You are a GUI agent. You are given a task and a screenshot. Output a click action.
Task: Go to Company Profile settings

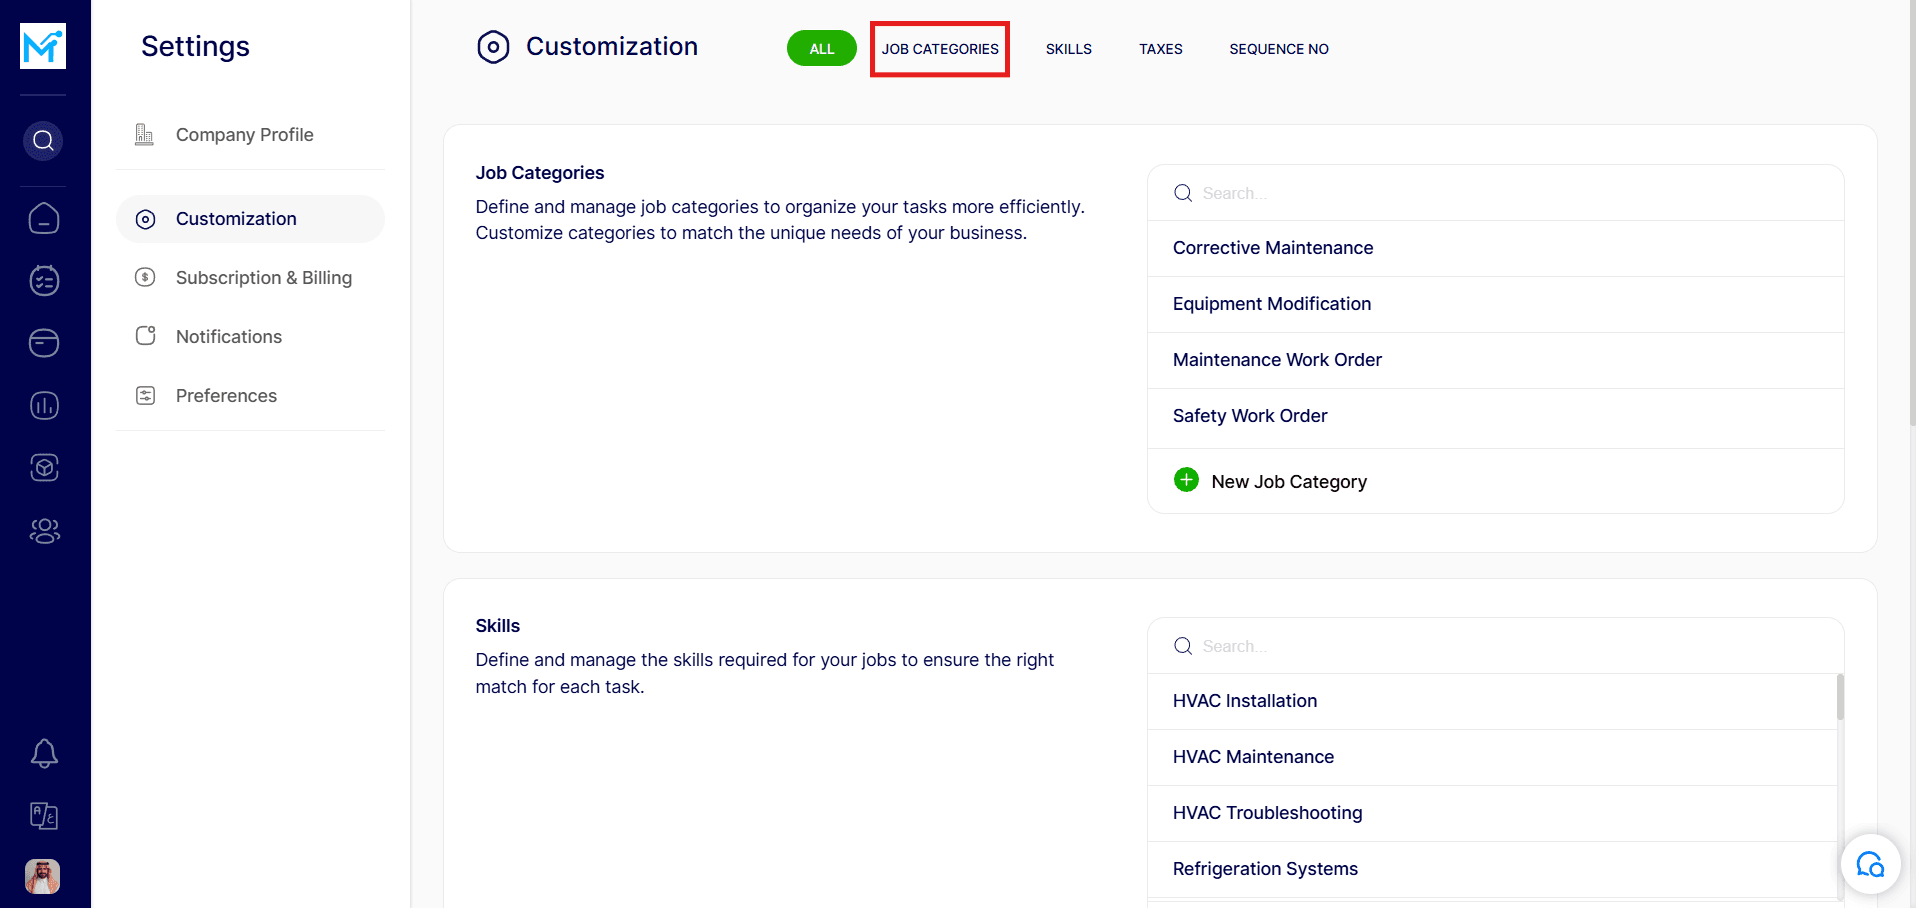[244, 135]
